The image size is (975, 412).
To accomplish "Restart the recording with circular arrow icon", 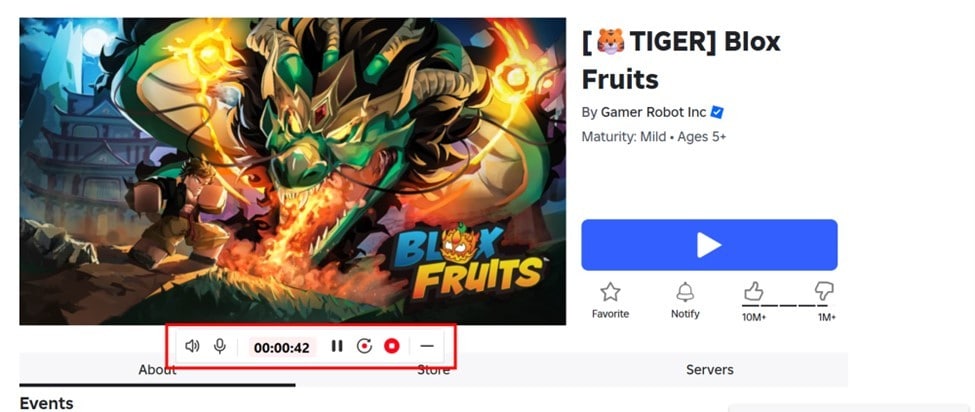I will [364, 346].
